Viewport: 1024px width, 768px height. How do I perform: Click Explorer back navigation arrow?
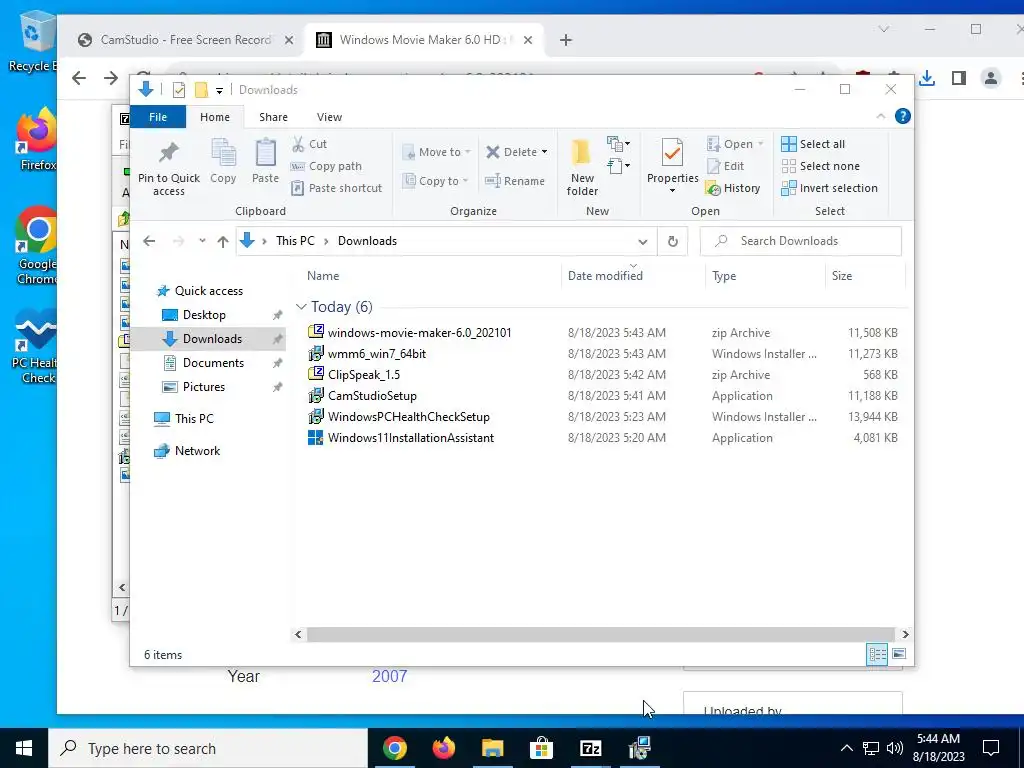pyautogui.click(x=149, y=241)
